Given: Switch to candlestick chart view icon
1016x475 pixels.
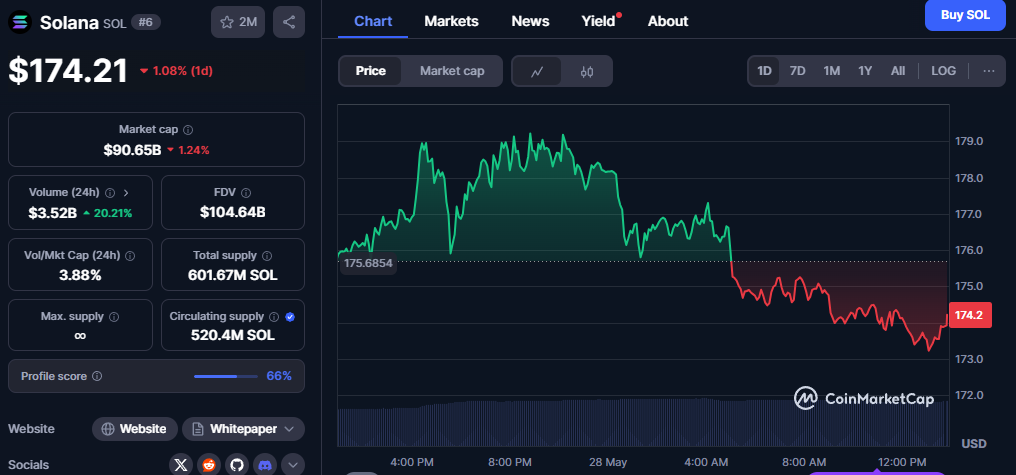Looking at the screenshot, I should click(586, 71).
